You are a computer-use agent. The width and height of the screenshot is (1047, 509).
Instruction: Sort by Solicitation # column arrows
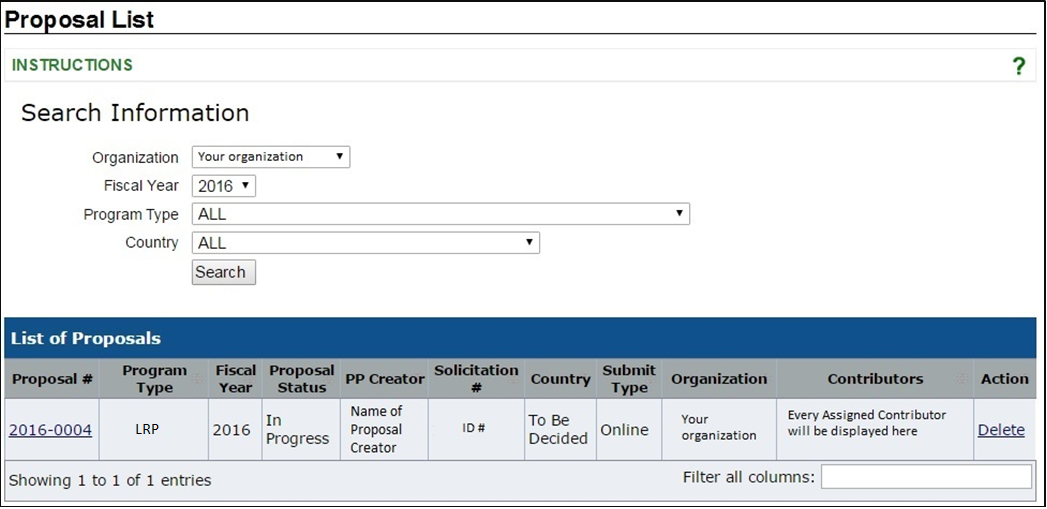[x=514, y=379]
